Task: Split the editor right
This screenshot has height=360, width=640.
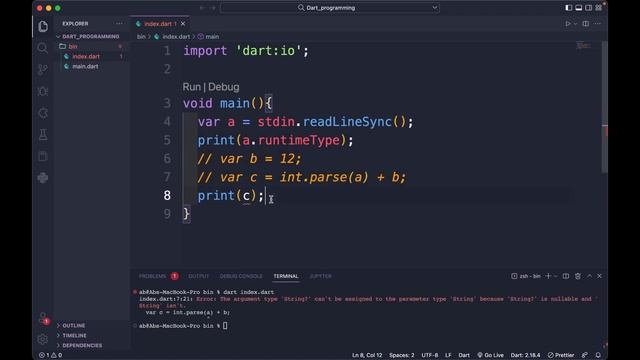Action: [586, 24]
